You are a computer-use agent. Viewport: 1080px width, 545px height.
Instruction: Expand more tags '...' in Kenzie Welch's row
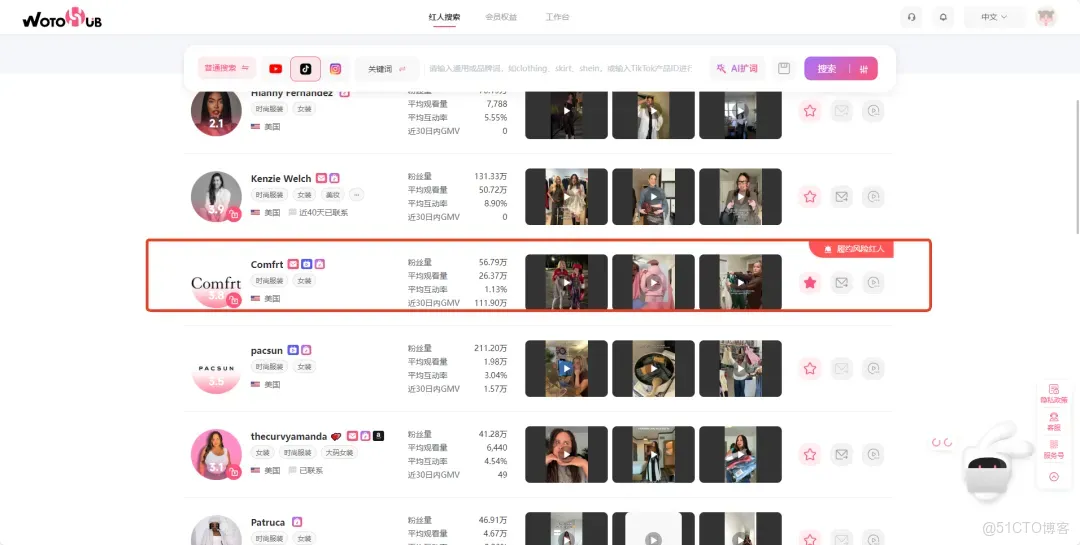(356, 195)
